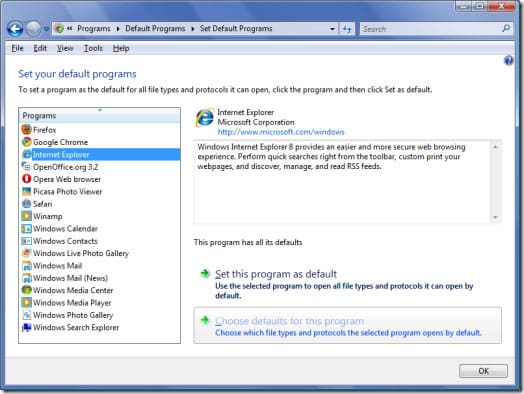The image size is (524, 394).
Task: Click description box scroll up arrow
Action: [x=495, y=147]
